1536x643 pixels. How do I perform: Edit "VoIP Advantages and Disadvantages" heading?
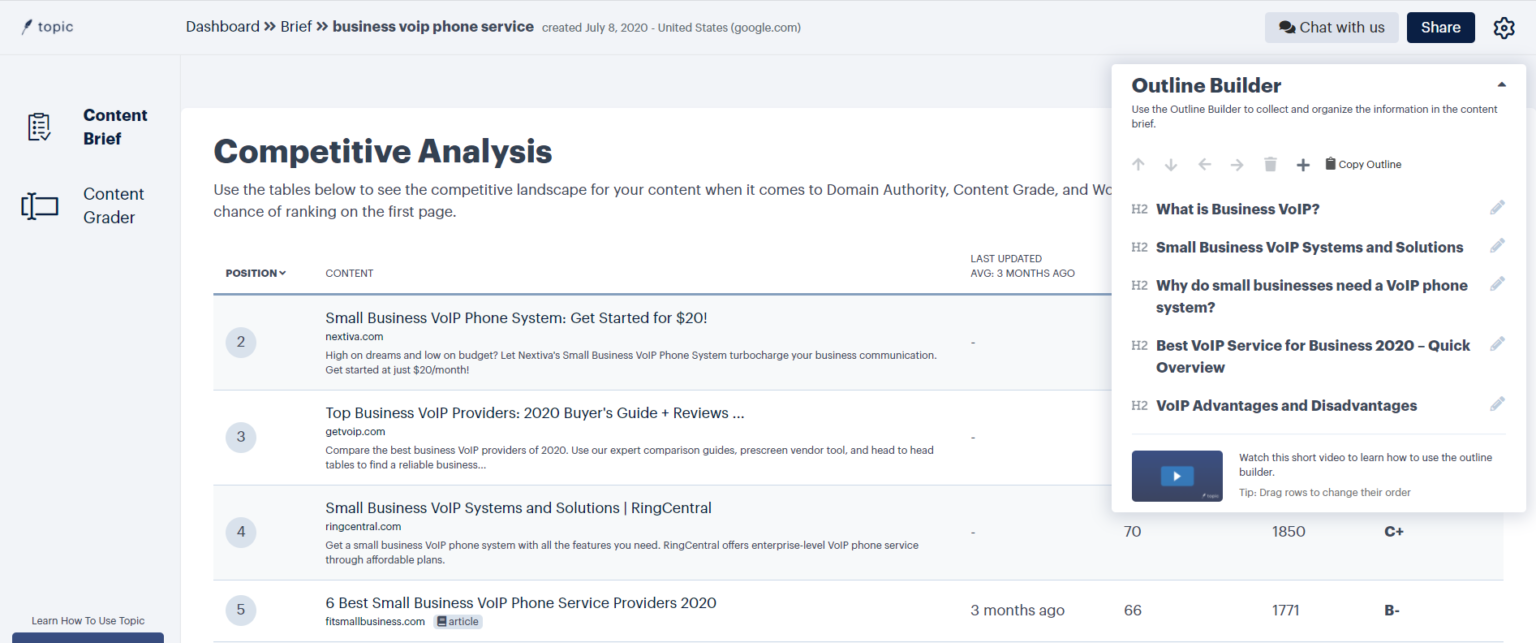tap(1497, 404)
